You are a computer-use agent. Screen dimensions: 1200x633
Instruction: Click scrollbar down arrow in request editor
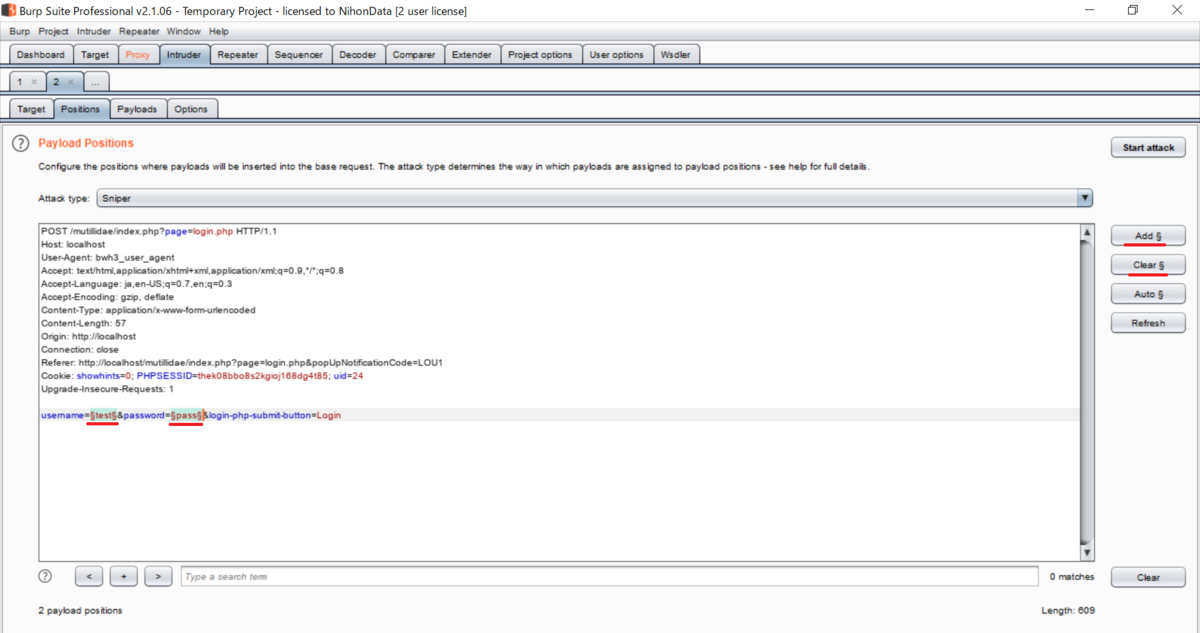click(x=1087, y=553)
